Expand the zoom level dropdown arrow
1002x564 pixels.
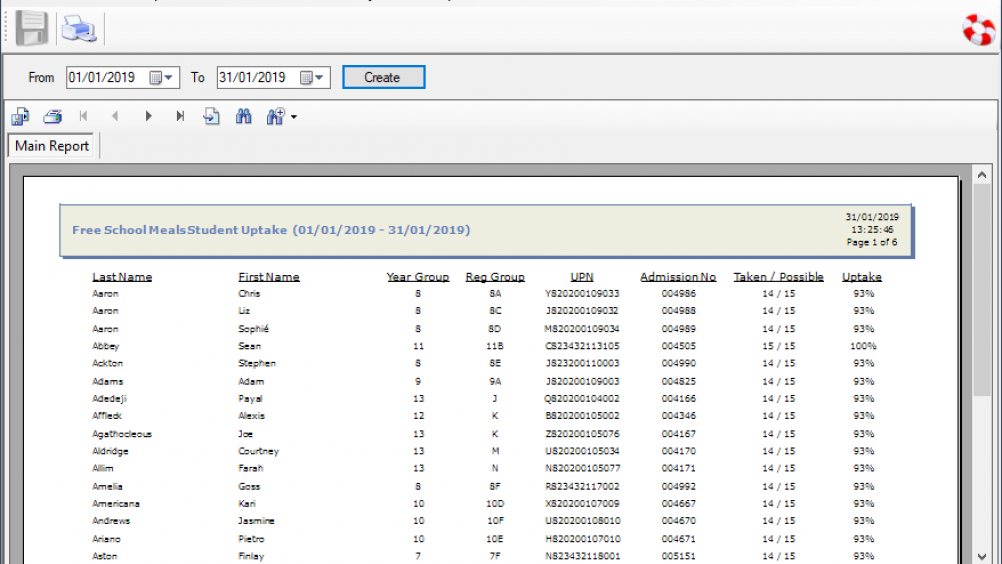click(x=294, y=118)
